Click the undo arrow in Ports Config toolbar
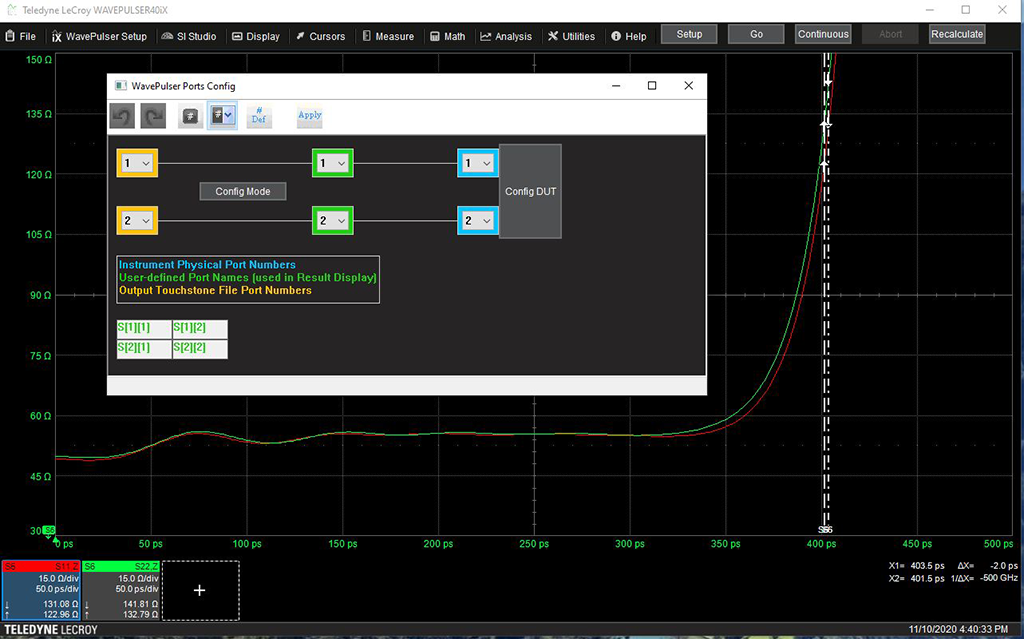The width and height of the screenshot is (1024, 639). click(122, 116)
